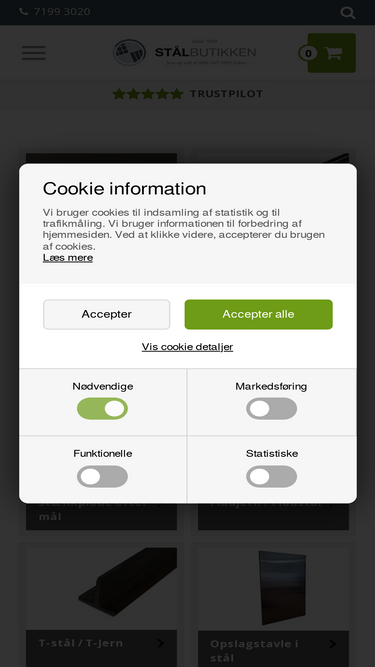Click the search magnifier icon

[348, 12]
